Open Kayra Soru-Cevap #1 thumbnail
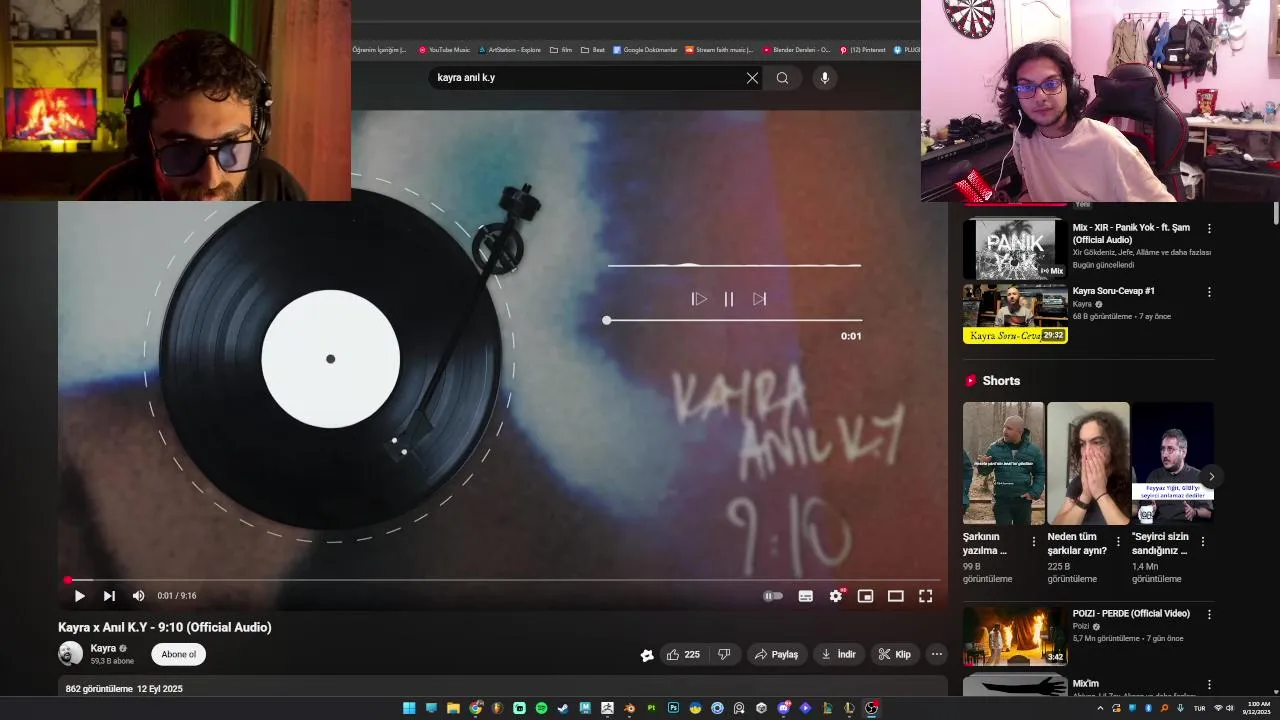The height and width of the screenshot is (720, 1280). 1015,313
